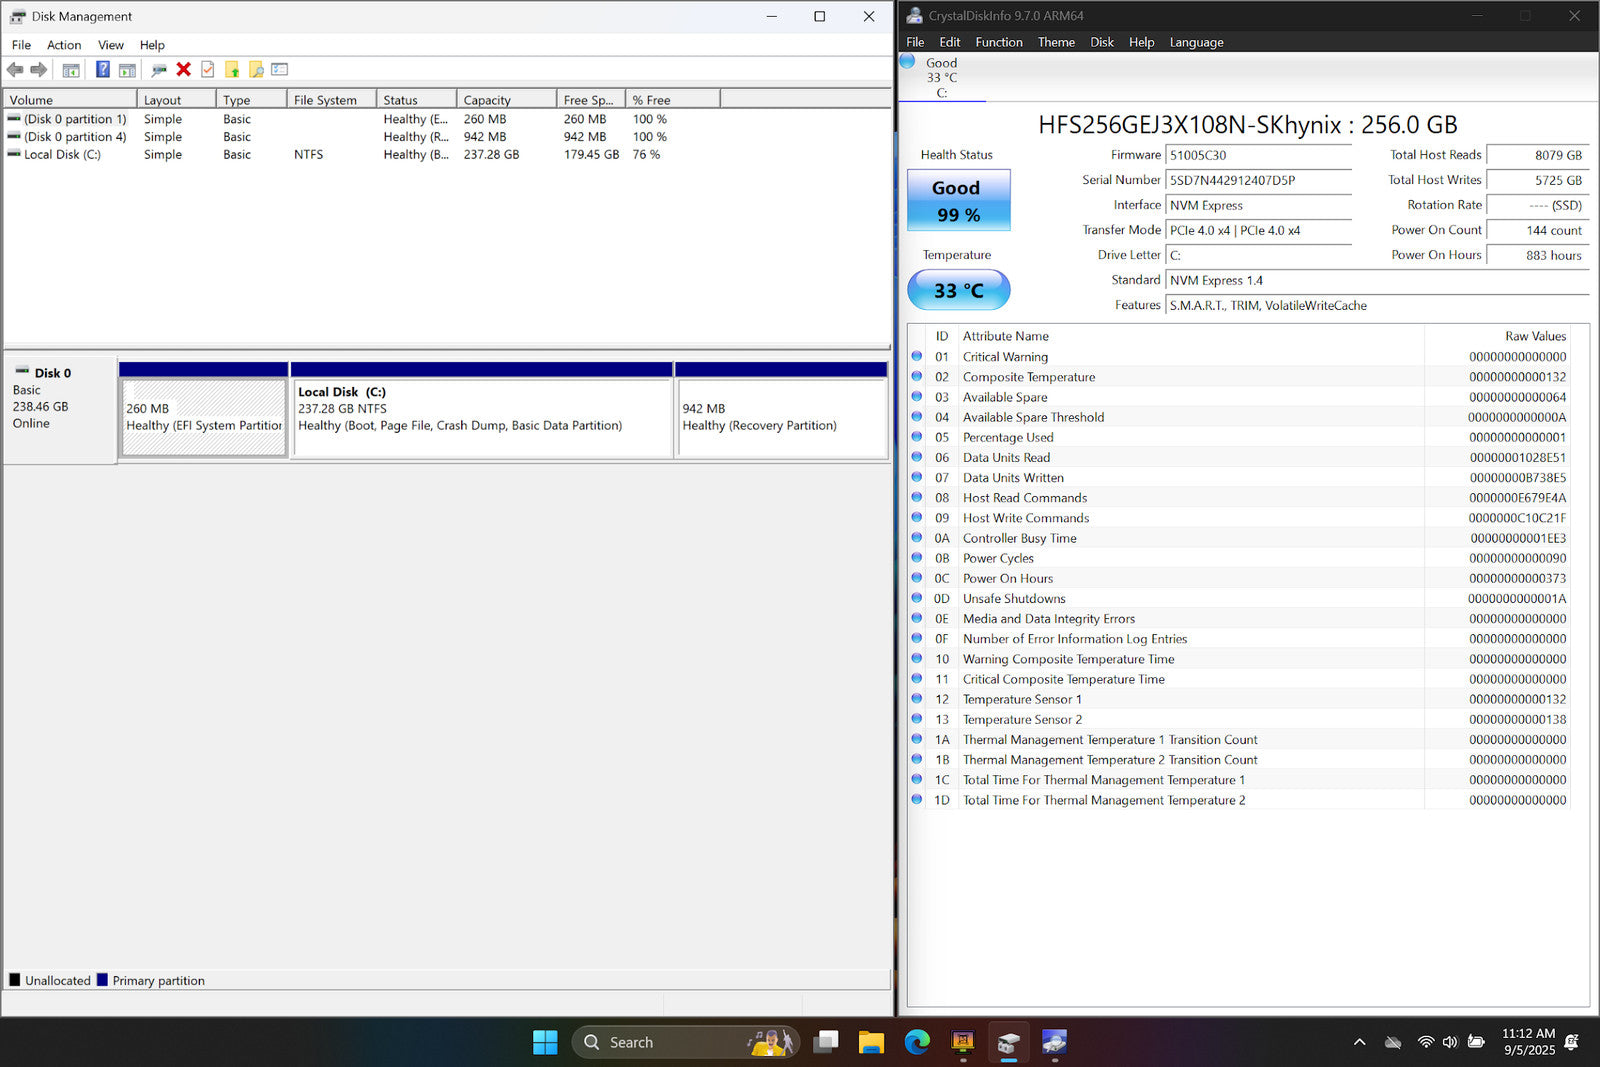Click the Firmware field 51005C30

1258,155
